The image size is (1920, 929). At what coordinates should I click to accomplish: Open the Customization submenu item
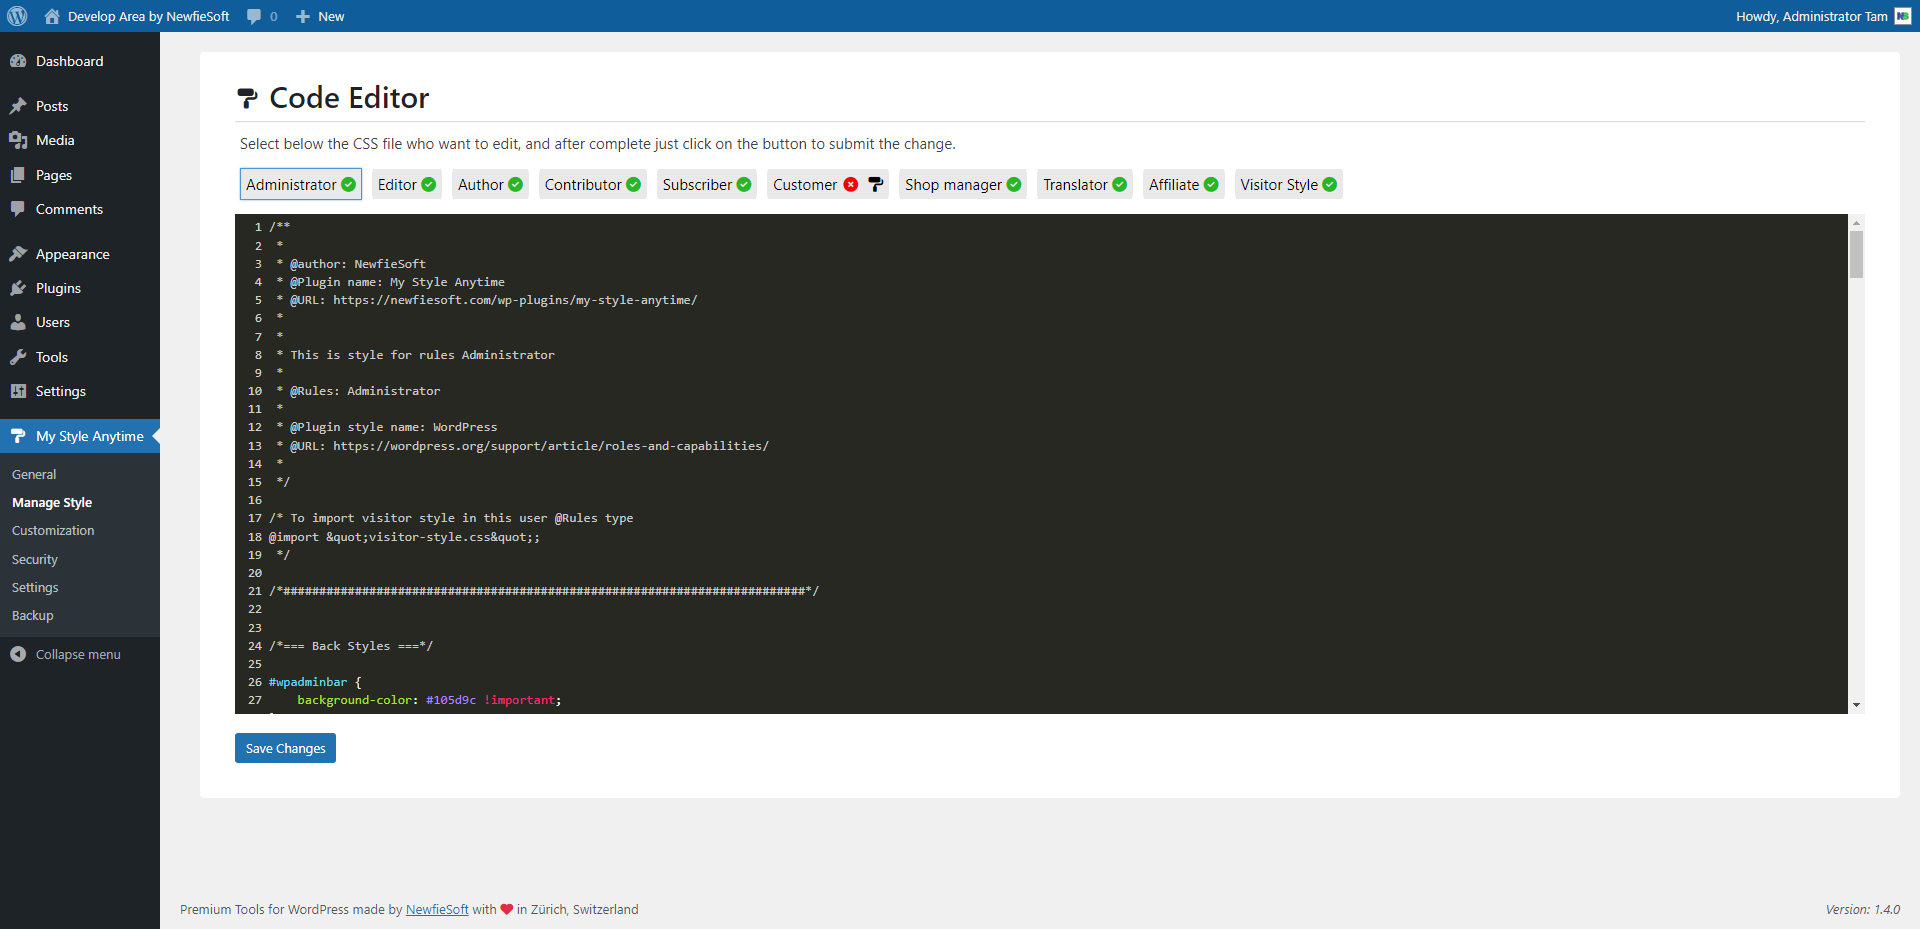click(x=53, y=530)
